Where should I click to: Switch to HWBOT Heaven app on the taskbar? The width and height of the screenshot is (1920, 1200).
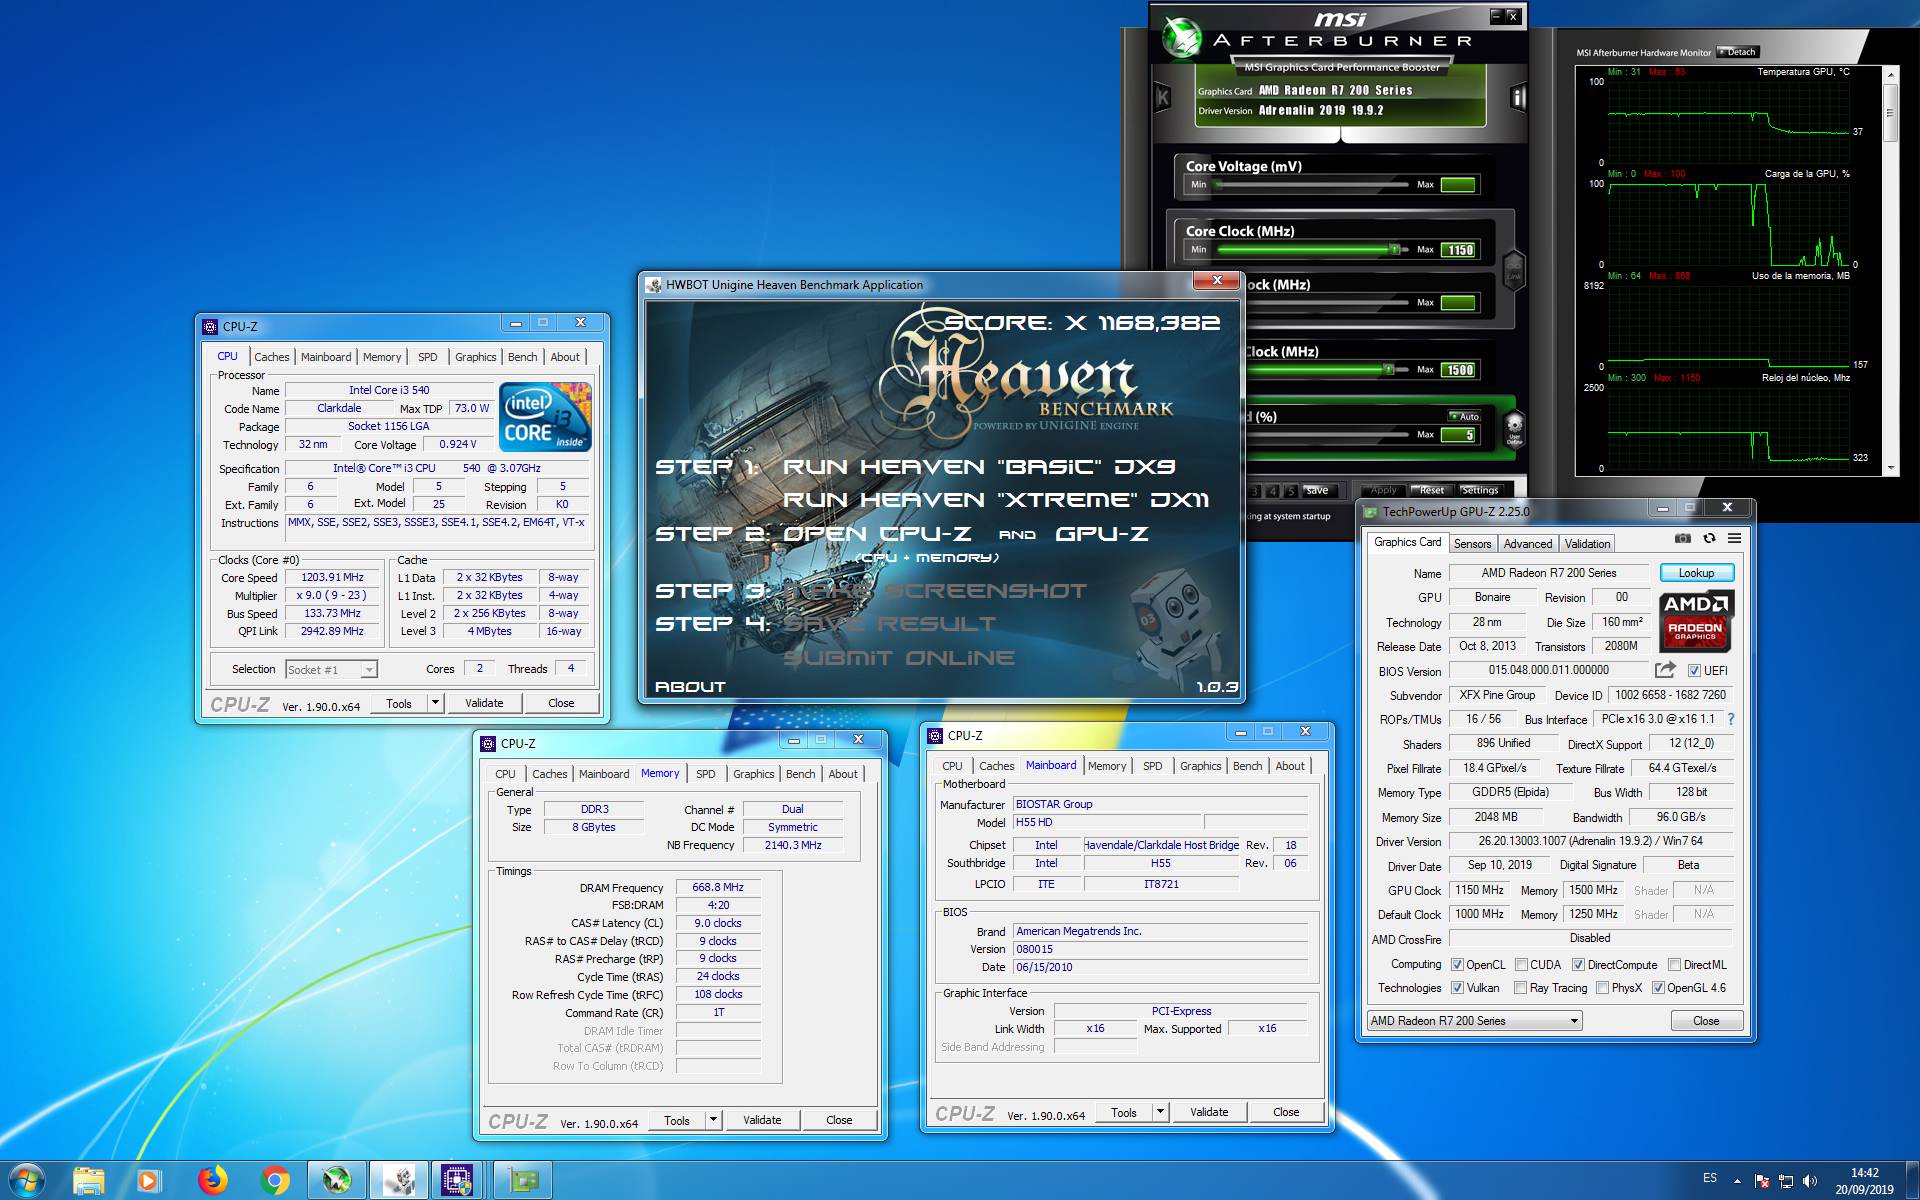pos(399,1181)
